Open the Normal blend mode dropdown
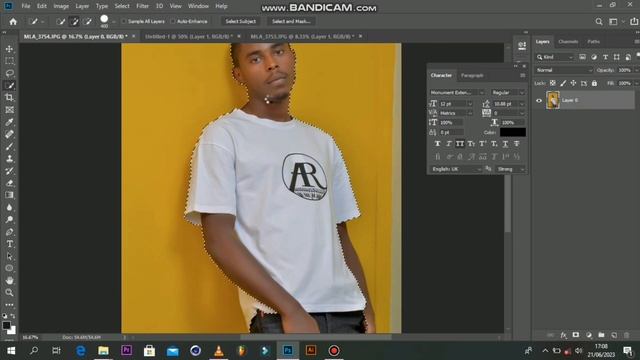The image size is (640, 360). (x=564, y=70)
